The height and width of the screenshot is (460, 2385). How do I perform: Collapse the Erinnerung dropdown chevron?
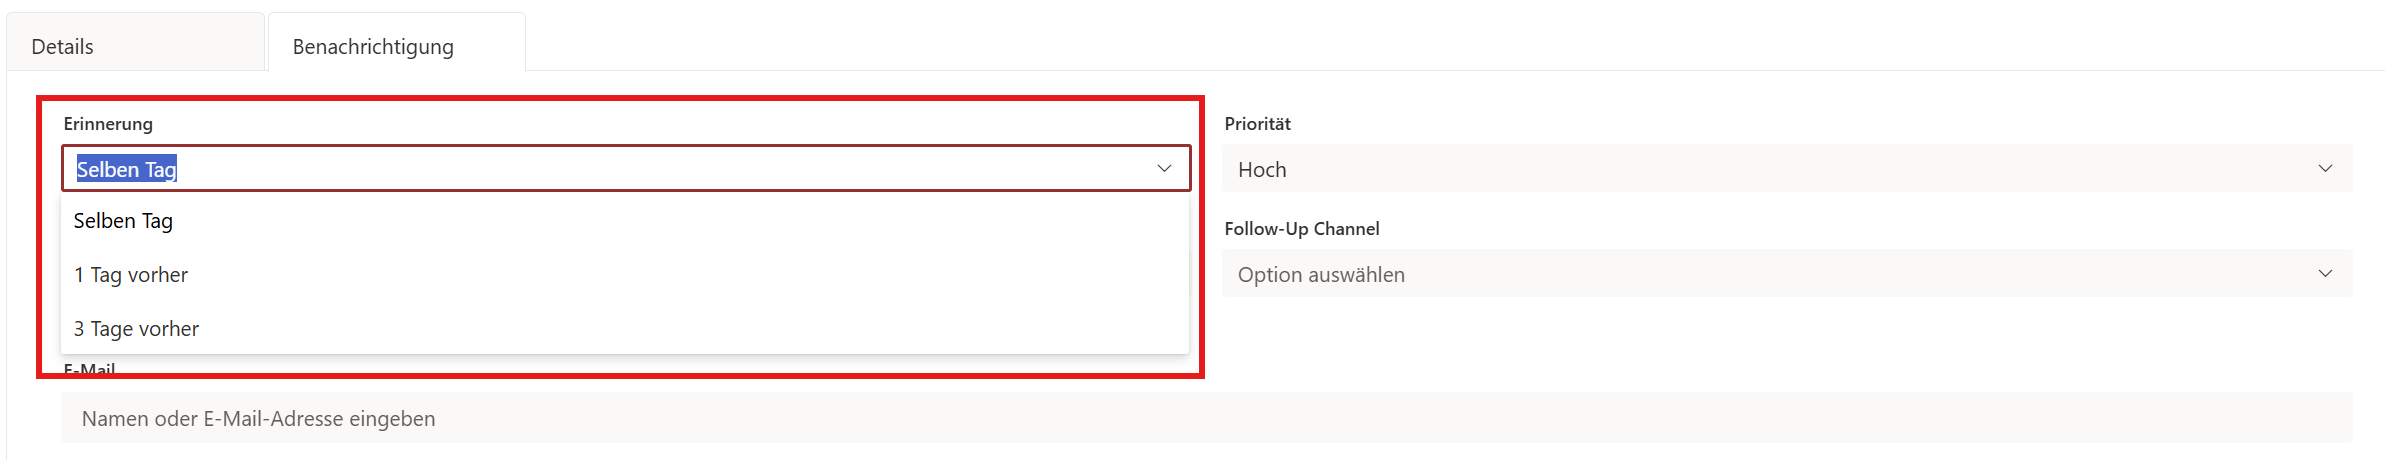coord(1164,168)
